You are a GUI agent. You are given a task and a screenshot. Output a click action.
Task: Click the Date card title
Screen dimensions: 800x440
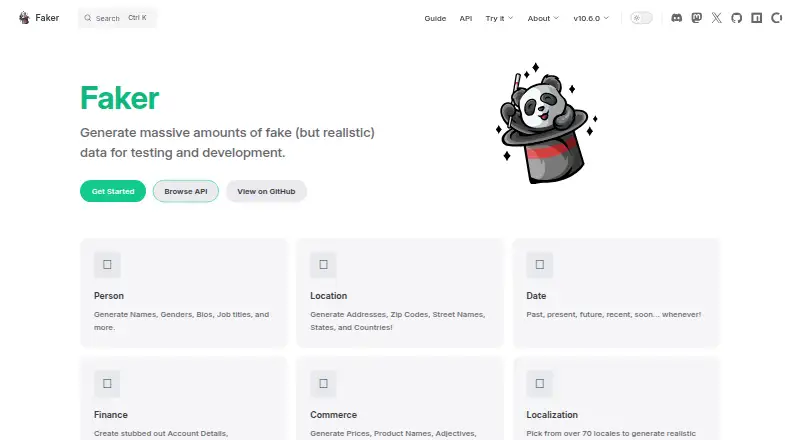coord(536,296)
